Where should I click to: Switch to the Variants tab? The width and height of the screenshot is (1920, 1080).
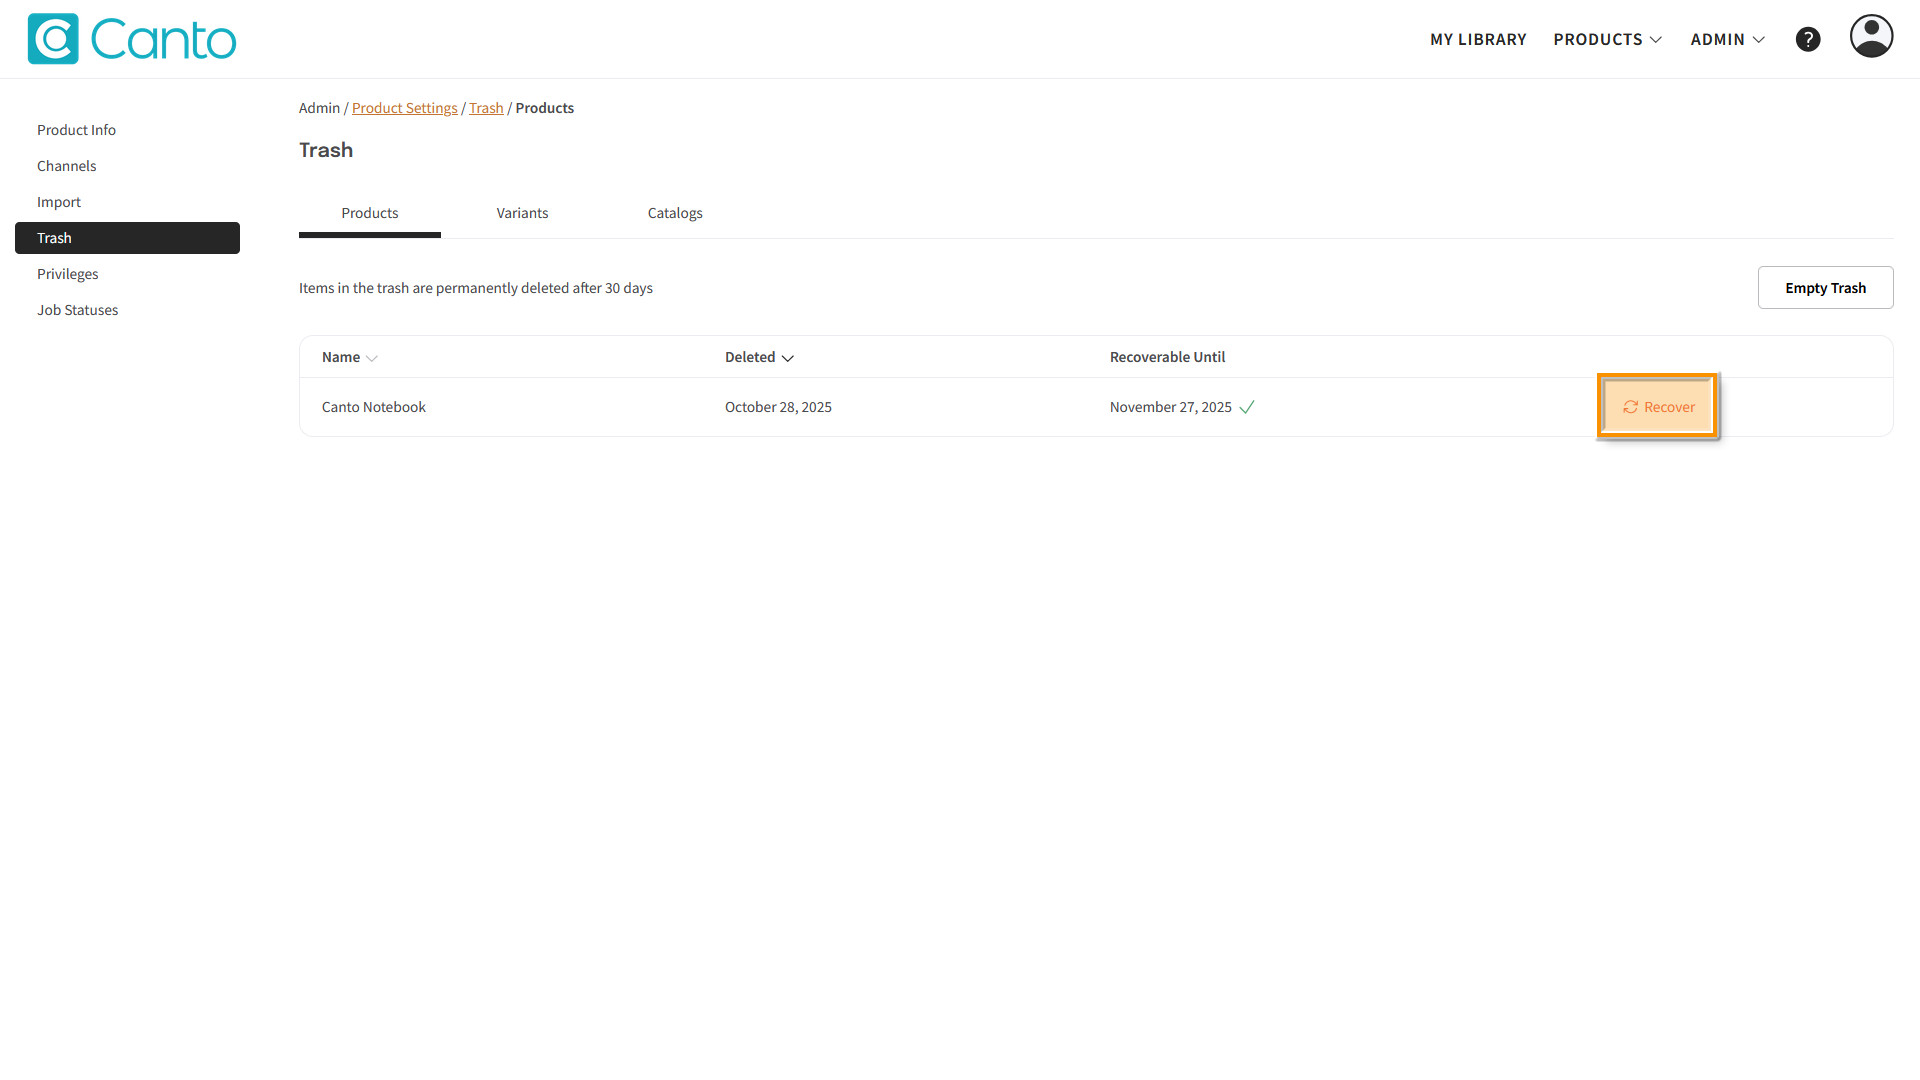click(x=522, y=213)
